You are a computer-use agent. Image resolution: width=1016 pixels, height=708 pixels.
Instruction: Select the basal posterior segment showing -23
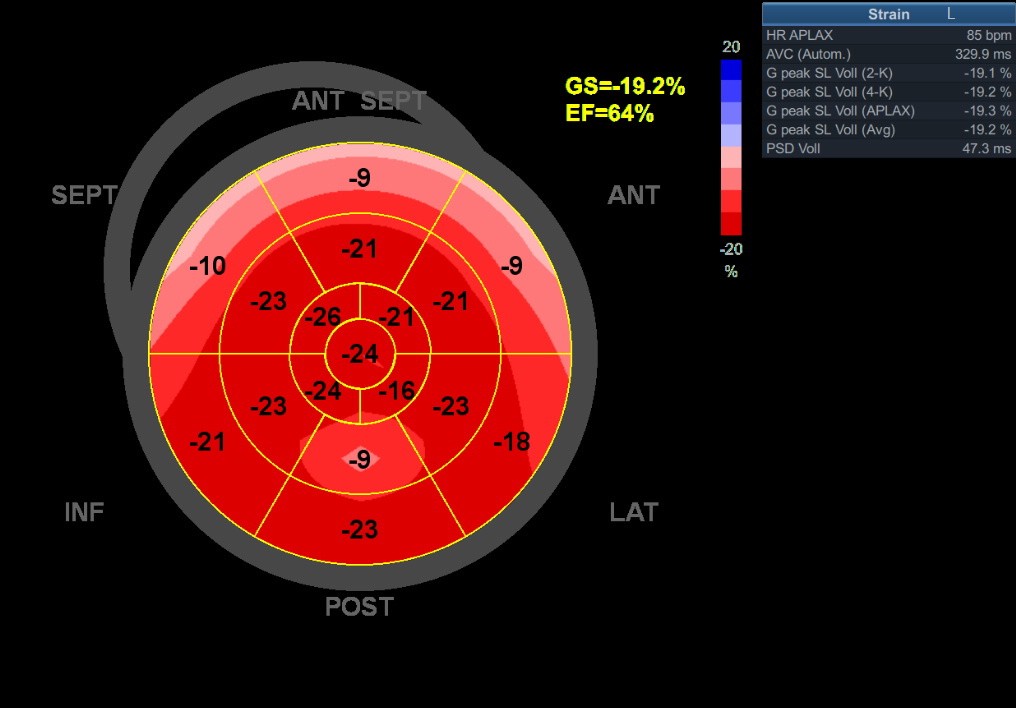[x=360, y=530]
